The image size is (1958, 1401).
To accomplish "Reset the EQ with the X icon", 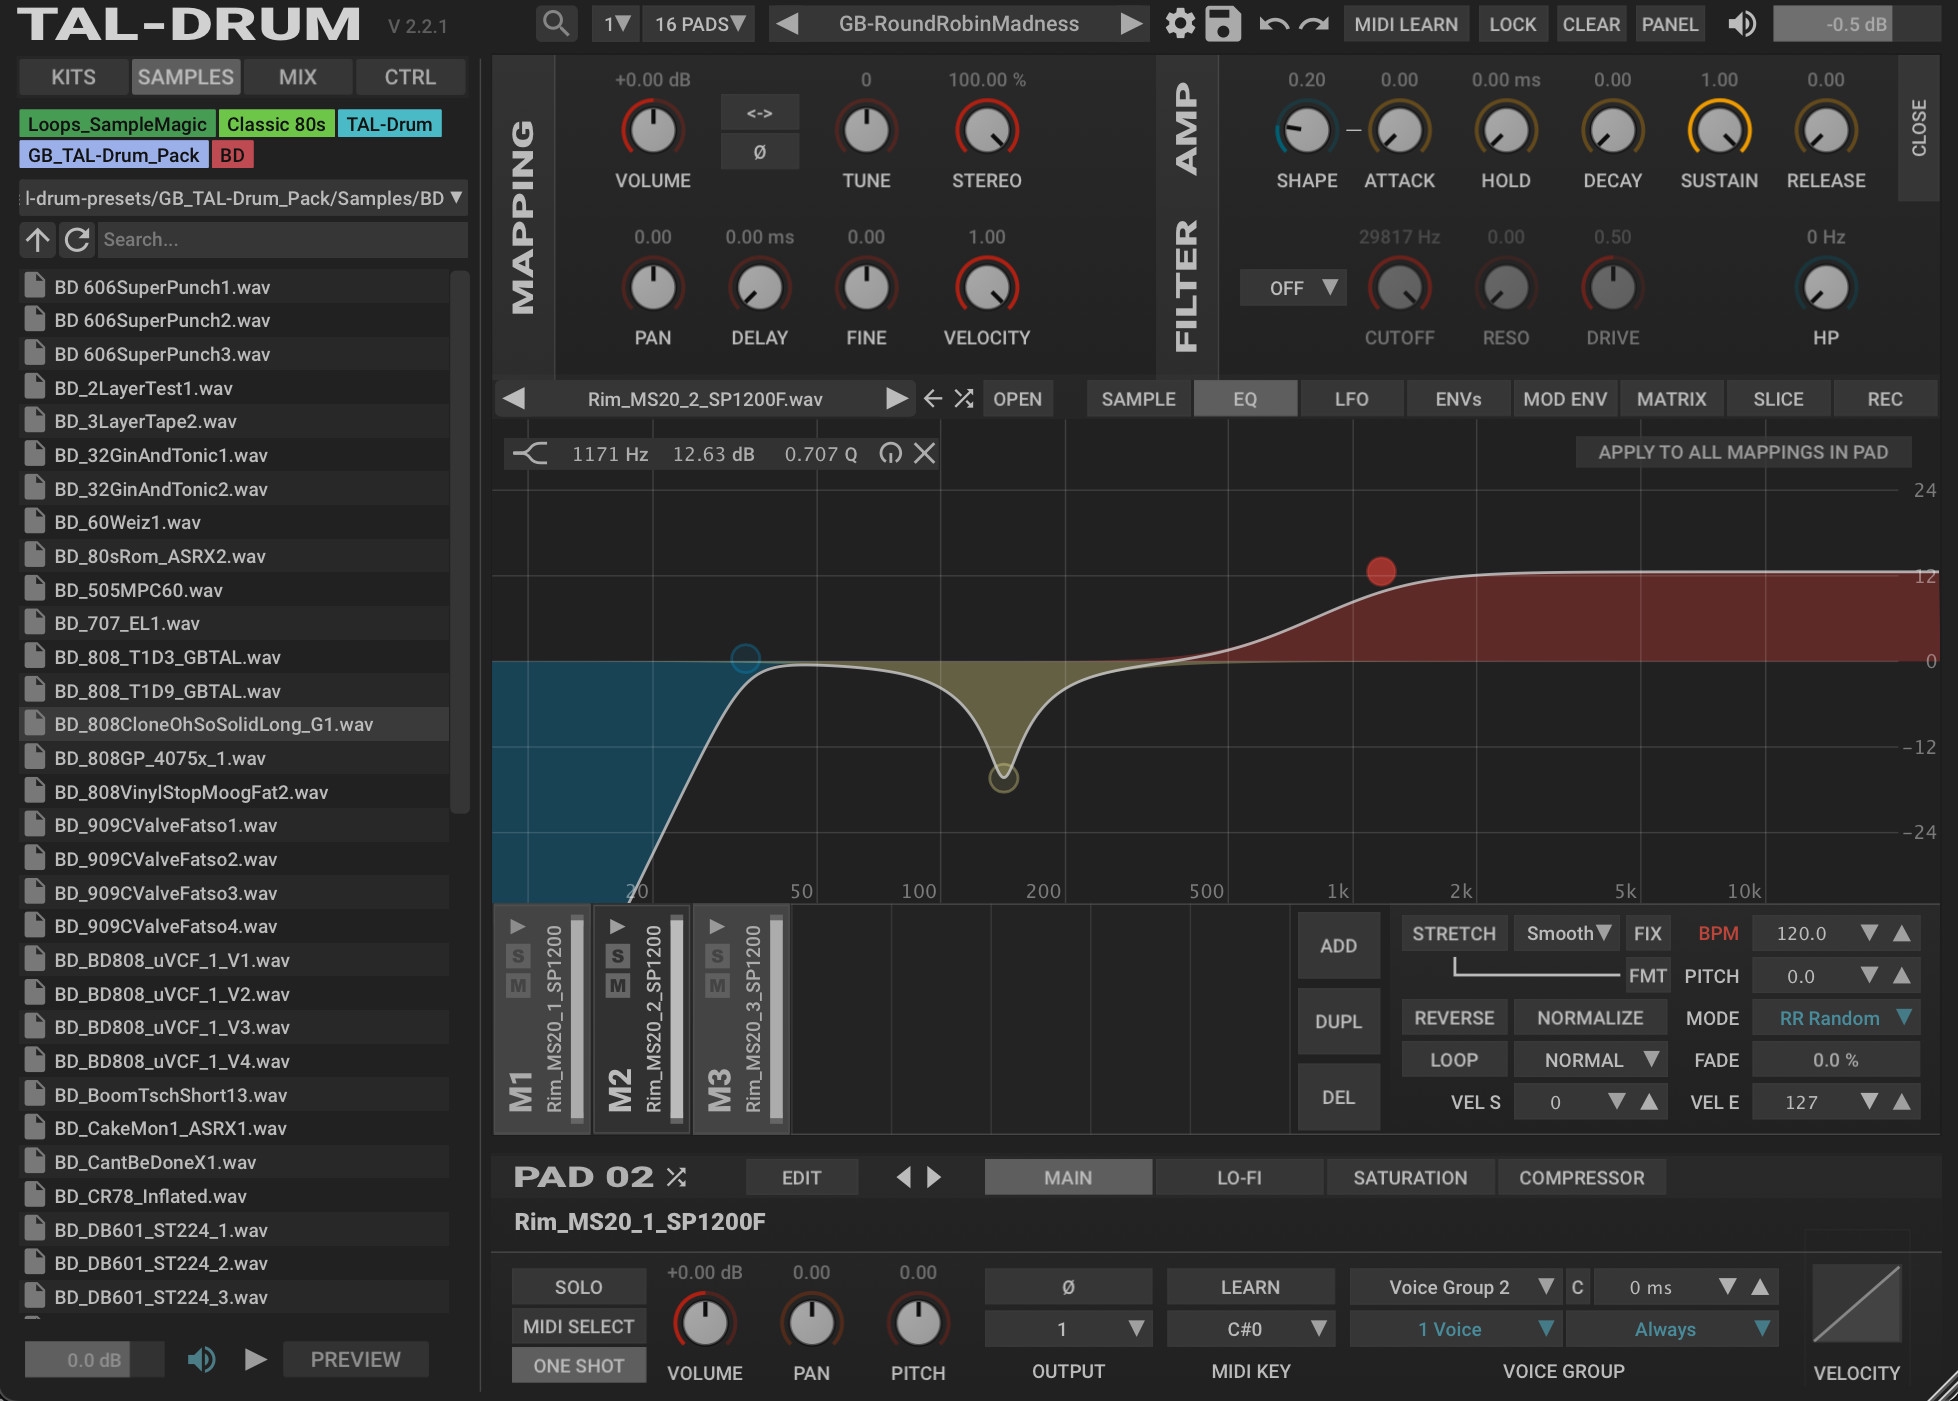I will click(923, 453).
